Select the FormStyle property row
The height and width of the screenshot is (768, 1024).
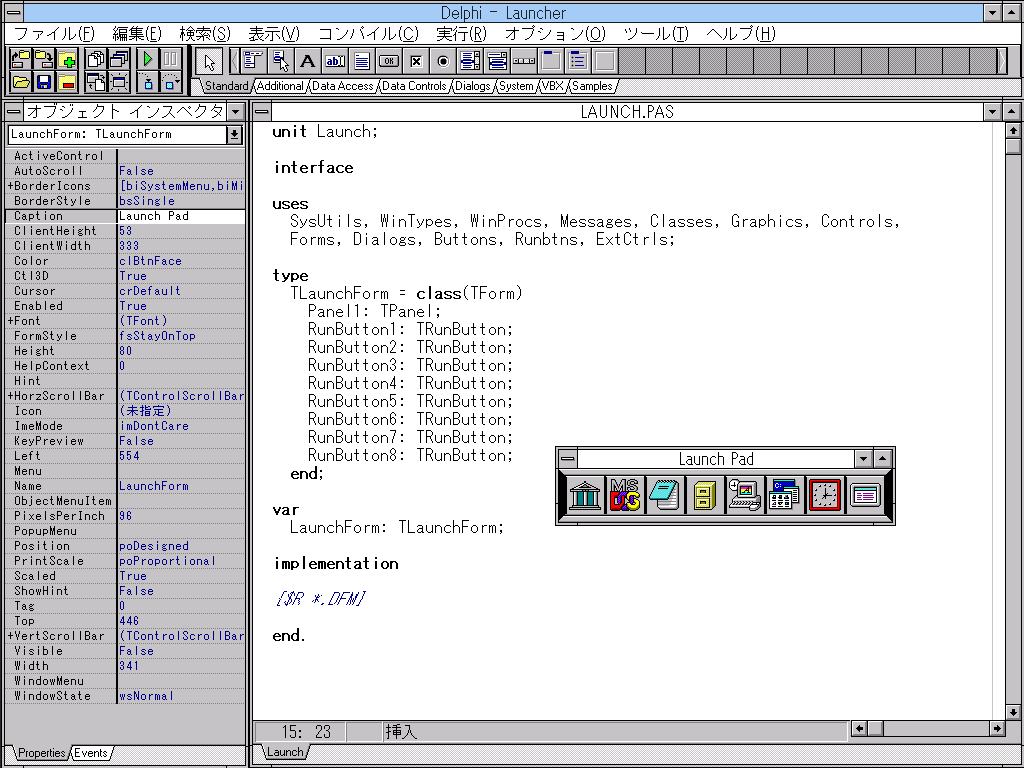pos(125,336)
